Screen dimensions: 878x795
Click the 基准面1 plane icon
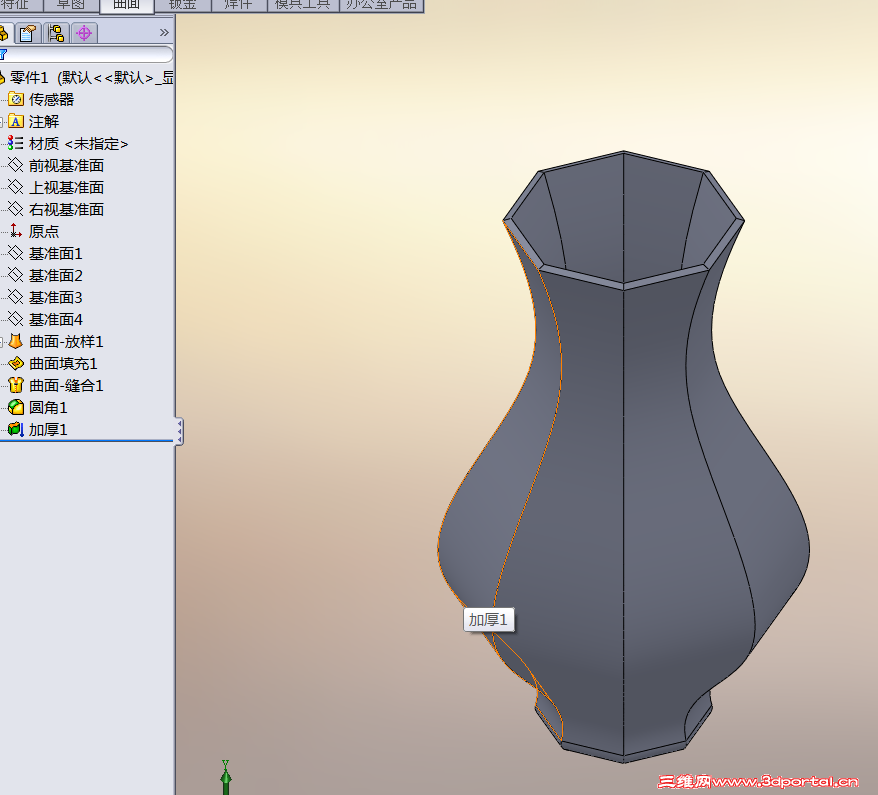(x=16, y=253)
